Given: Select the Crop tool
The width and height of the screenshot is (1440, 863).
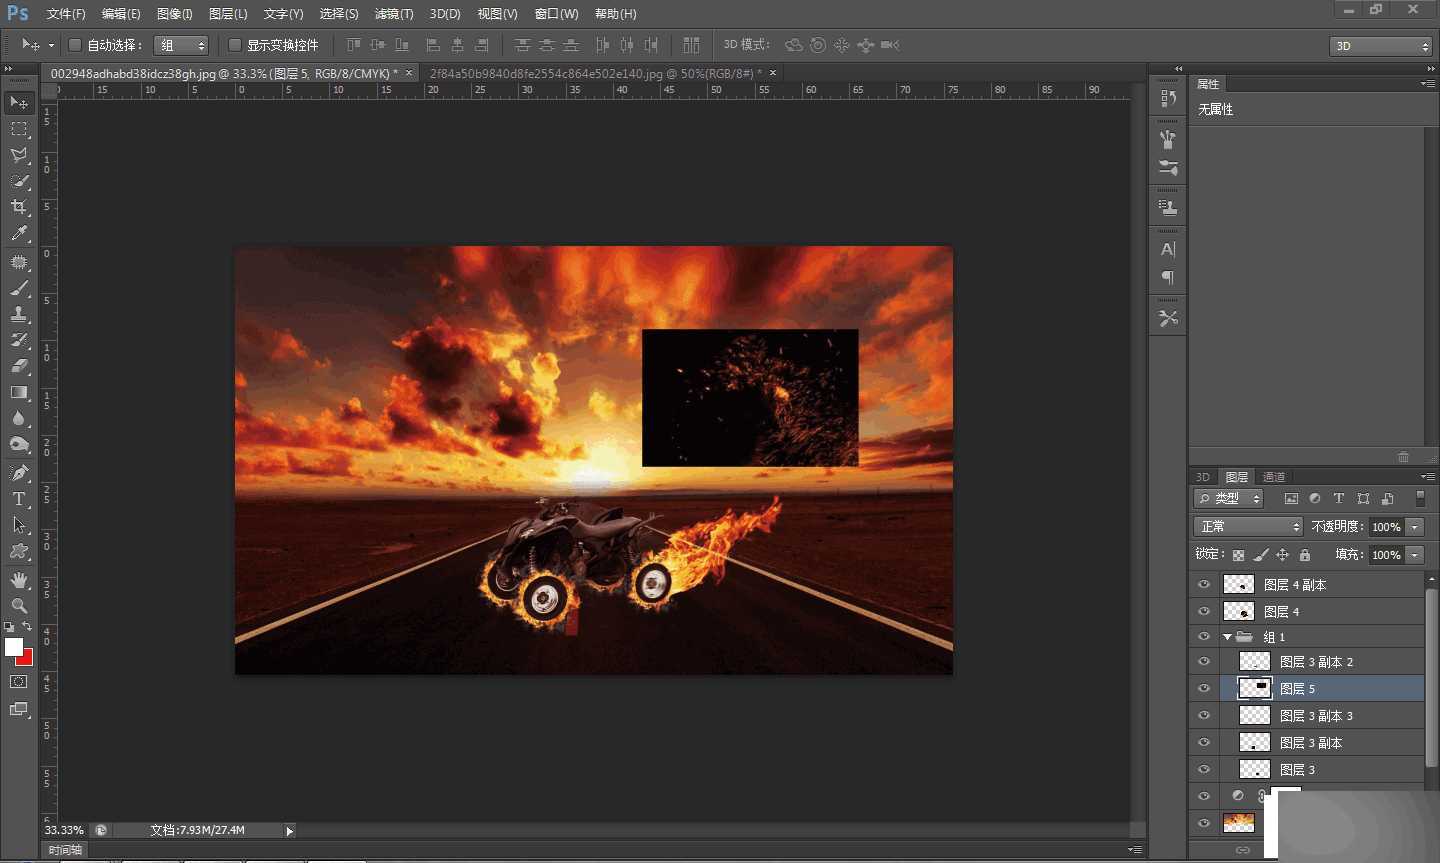Looking at the screenshot, I should pyautogui.click(x=19, y=207).
